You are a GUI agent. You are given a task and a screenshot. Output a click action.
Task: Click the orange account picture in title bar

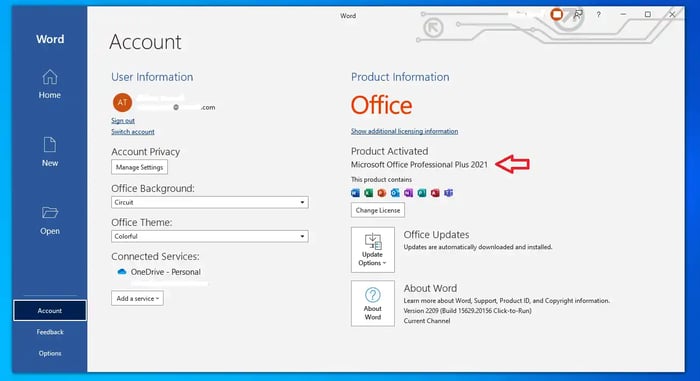pyautogui.click(x=557, y=15)
